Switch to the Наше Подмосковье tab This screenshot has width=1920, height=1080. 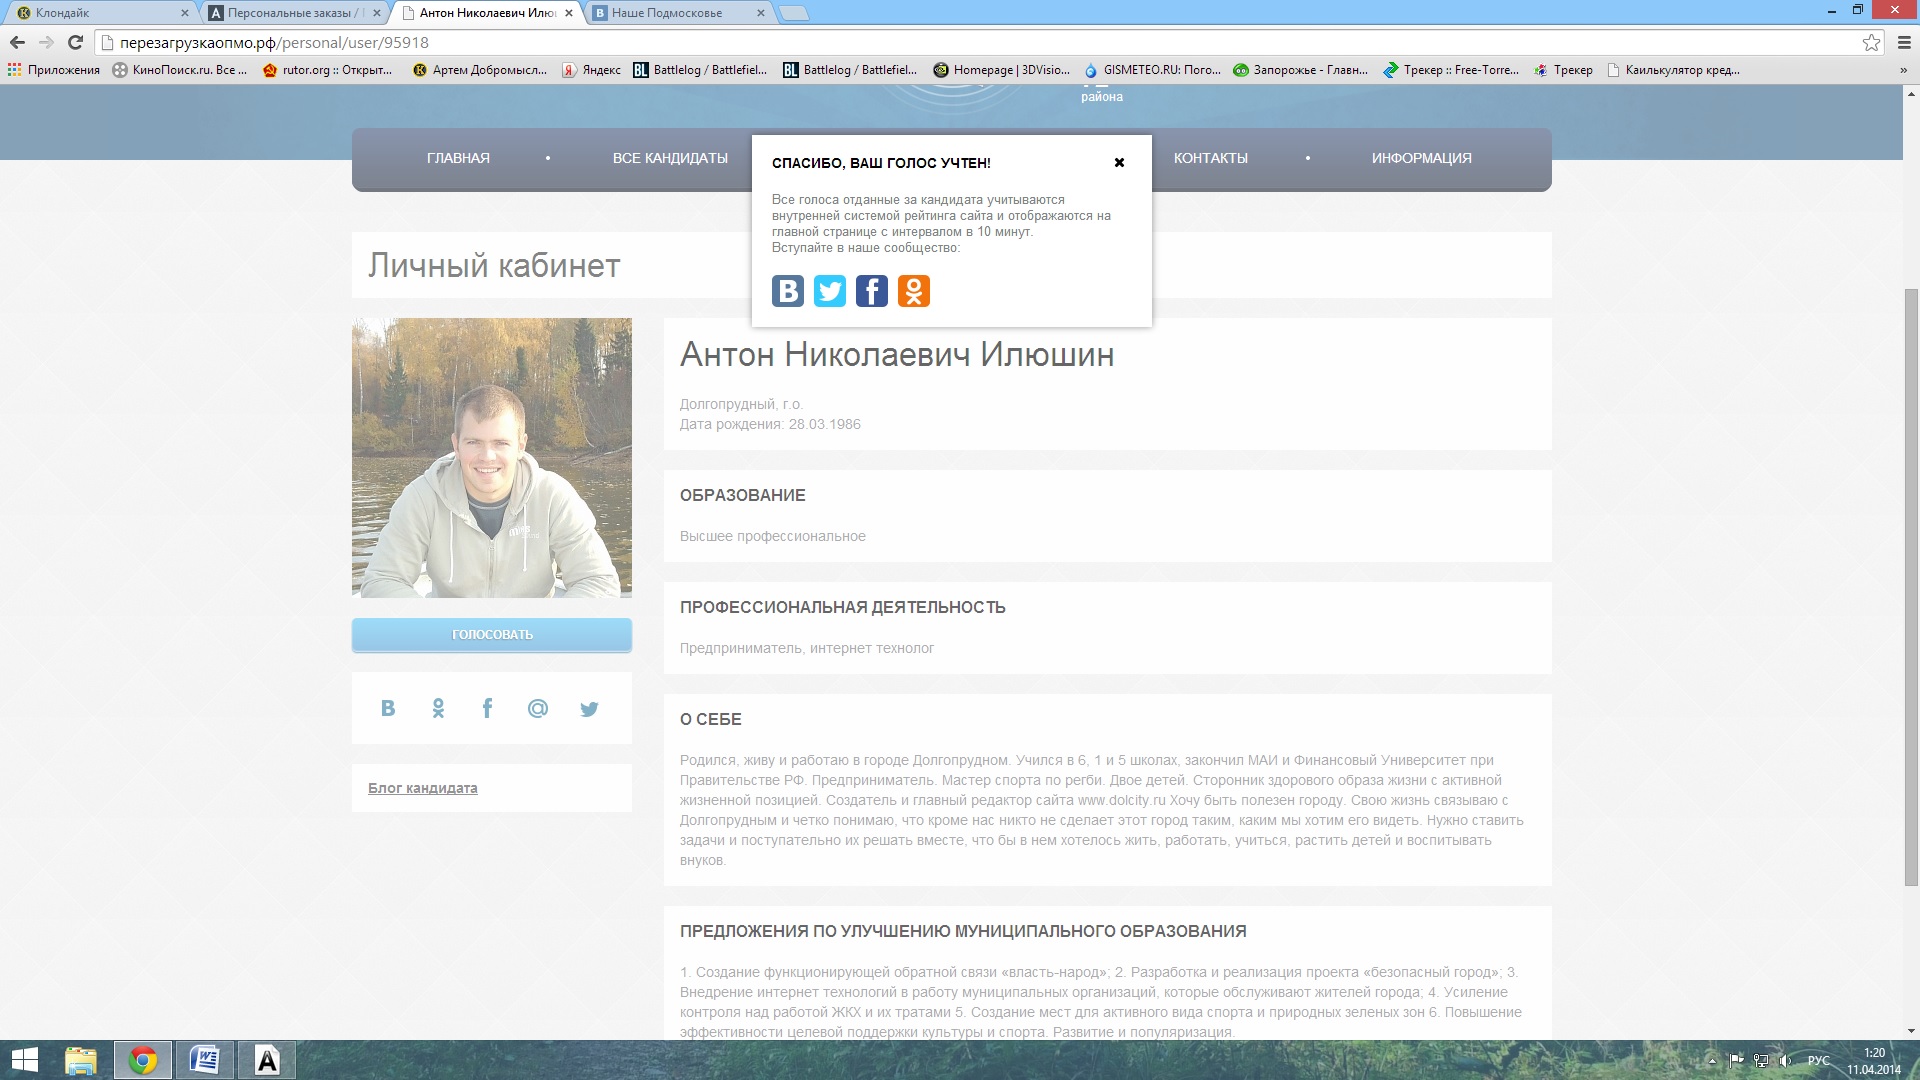point(667,13)
